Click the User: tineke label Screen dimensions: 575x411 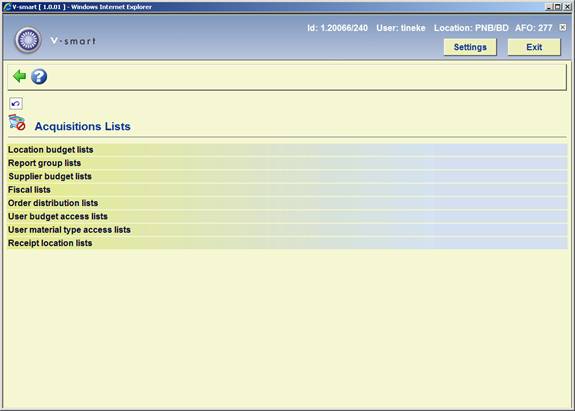(x=401, y=28)
